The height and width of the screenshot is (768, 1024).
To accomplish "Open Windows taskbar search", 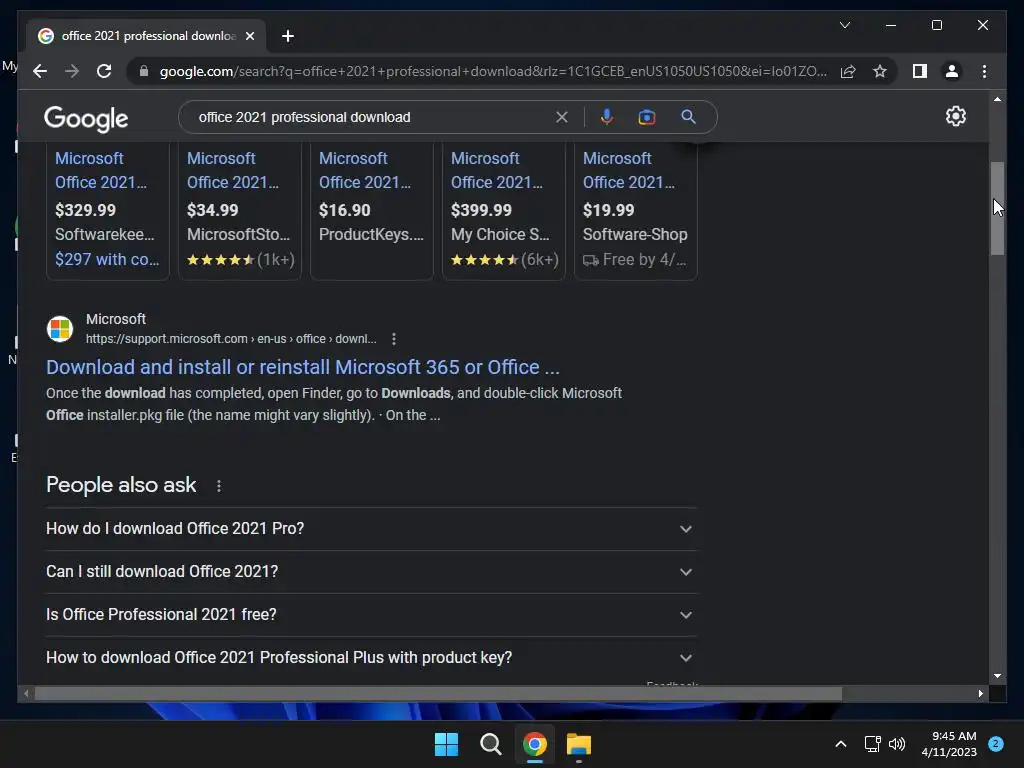I will [x=490, y=744].
